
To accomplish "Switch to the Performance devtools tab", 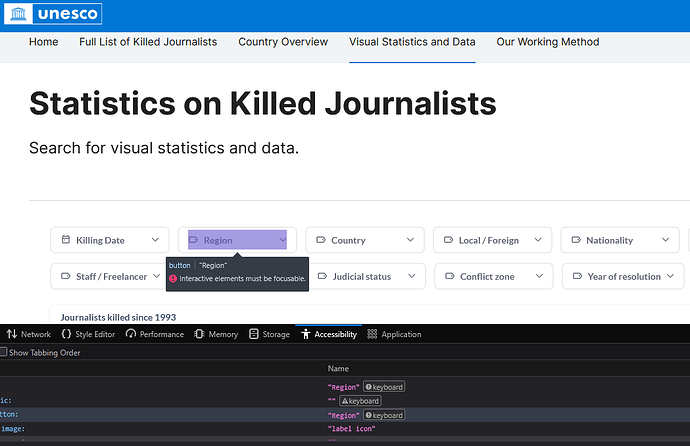I will (154, 334).
